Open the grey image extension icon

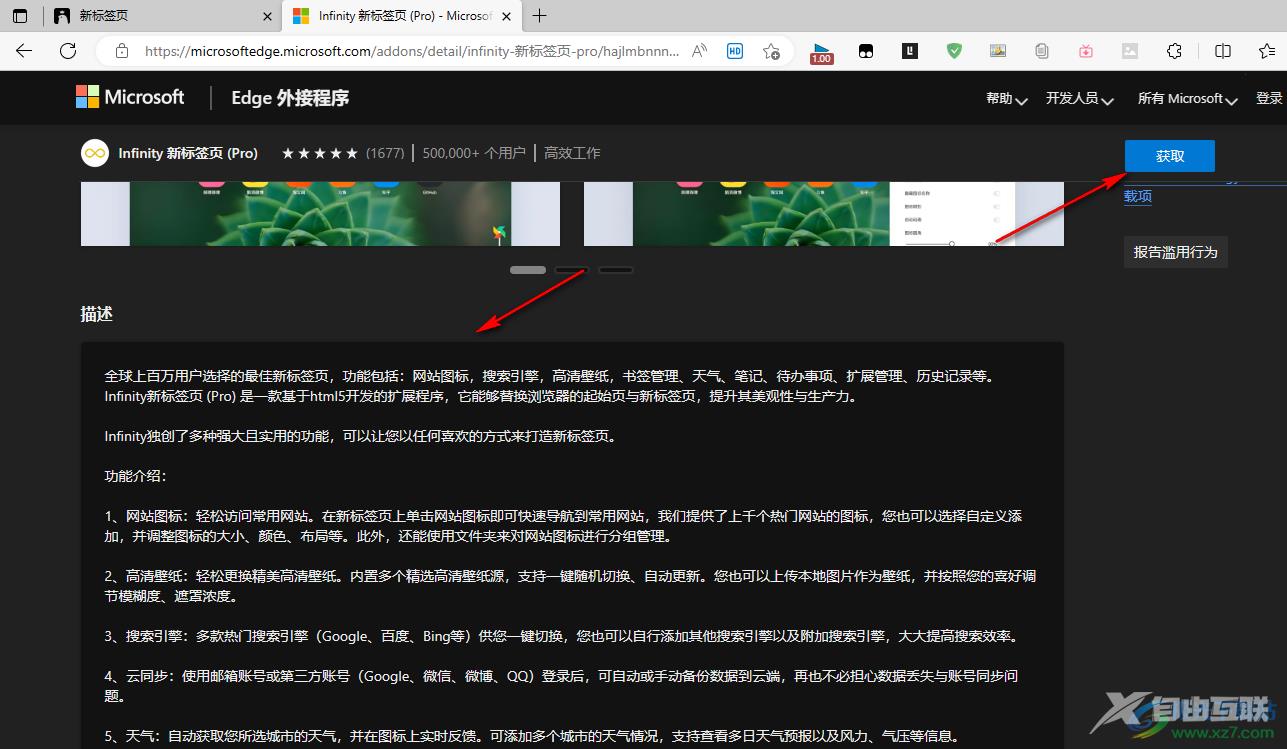point(1130,51)
